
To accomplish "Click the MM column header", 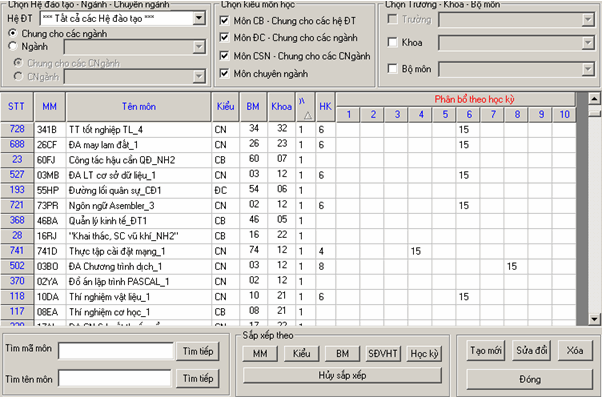I will tap(50, 107).
